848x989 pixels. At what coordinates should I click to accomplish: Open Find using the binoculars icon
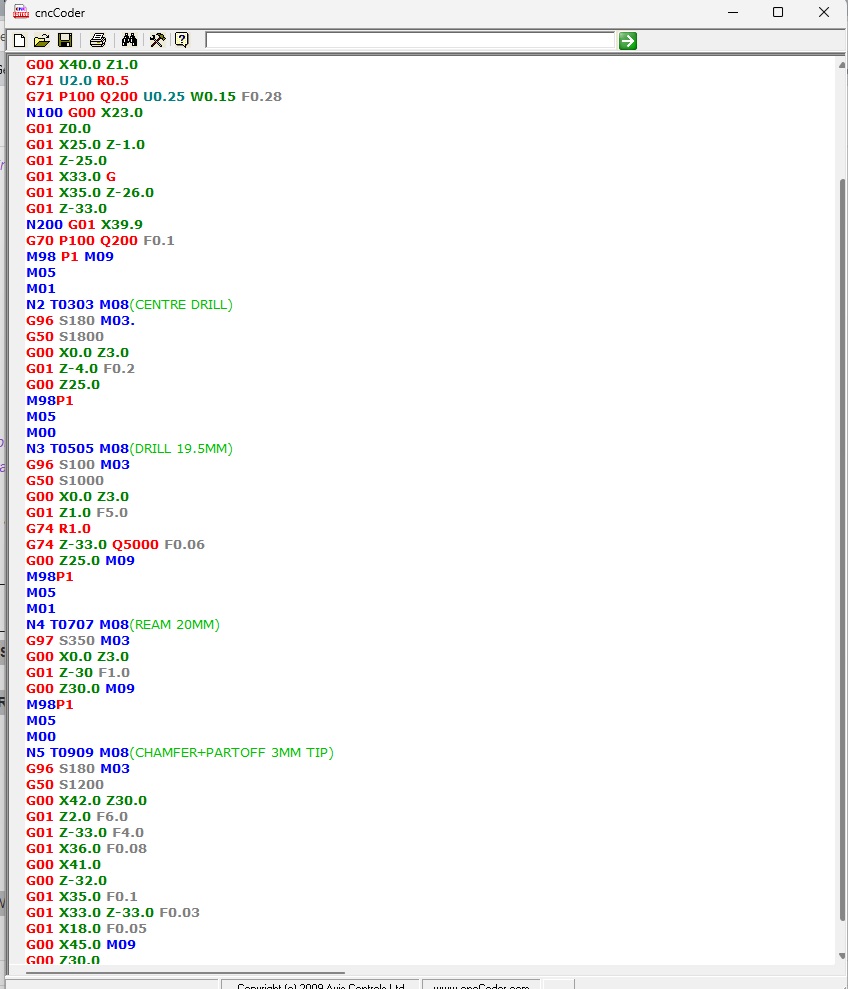pyautogui.click(x=129, y=41)
